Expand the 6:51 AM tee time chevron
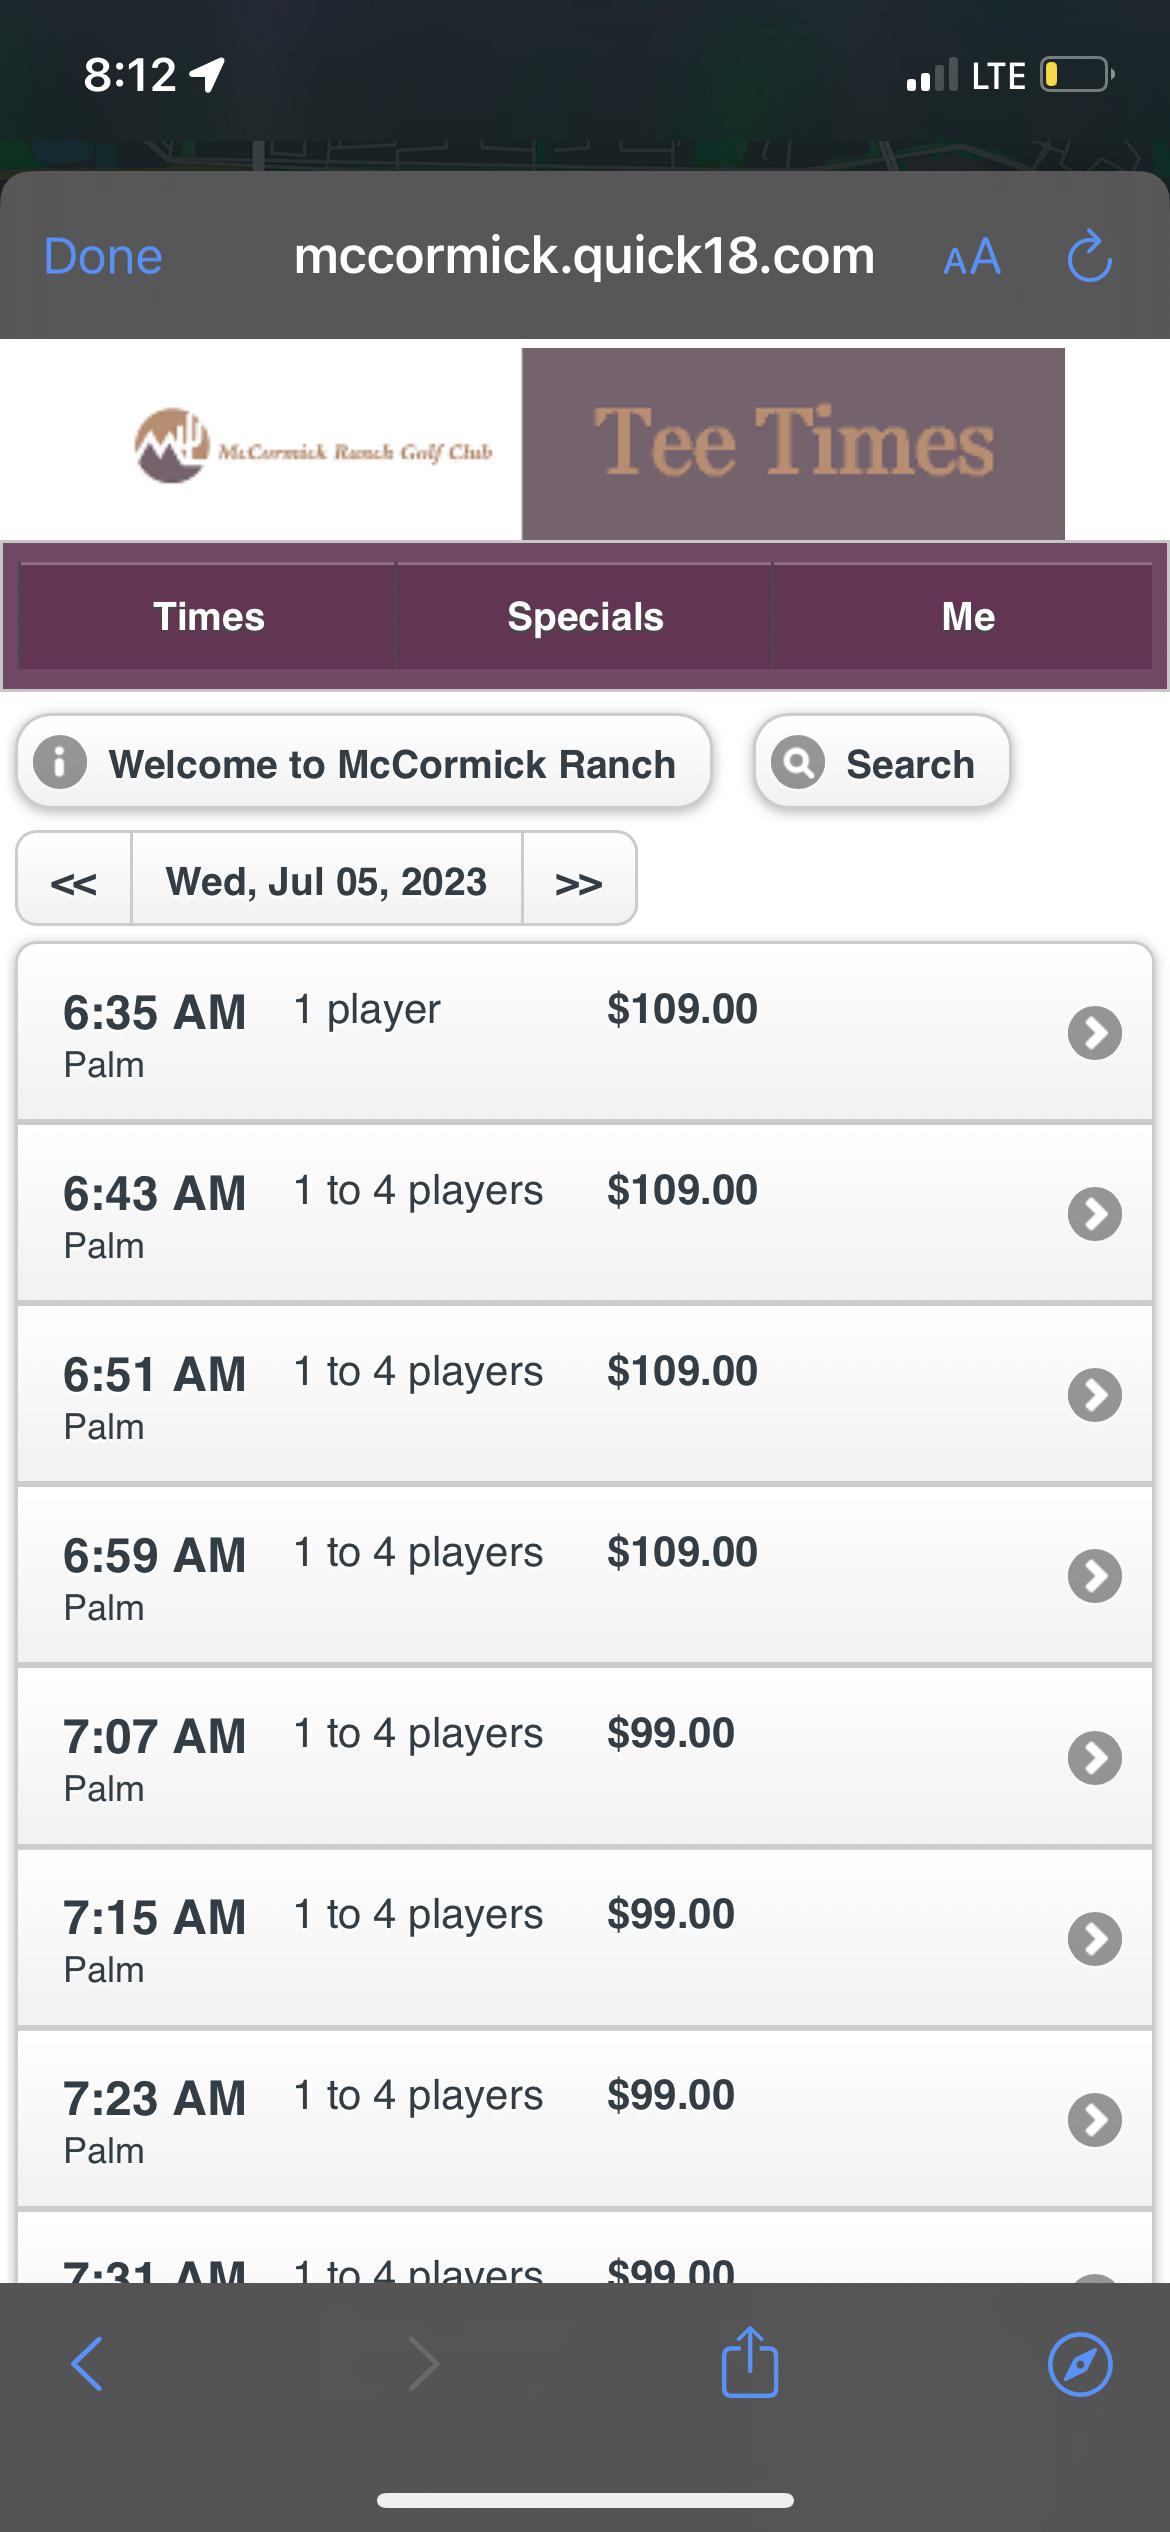The height and width of the screenshot is (2532, 1170). coord(1094,1394)
